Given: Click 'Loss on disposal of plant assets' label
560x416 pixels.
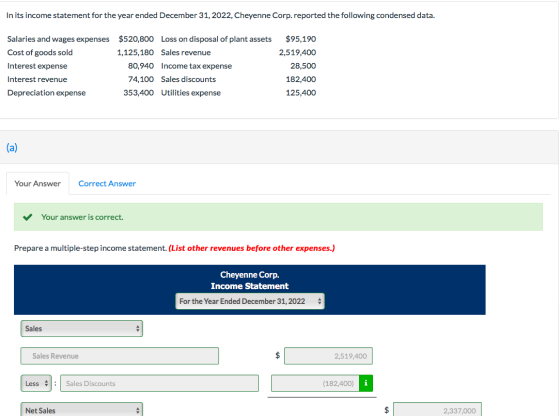Looking at the screenshot, I should pyautogui.click(x=216, y=39).
